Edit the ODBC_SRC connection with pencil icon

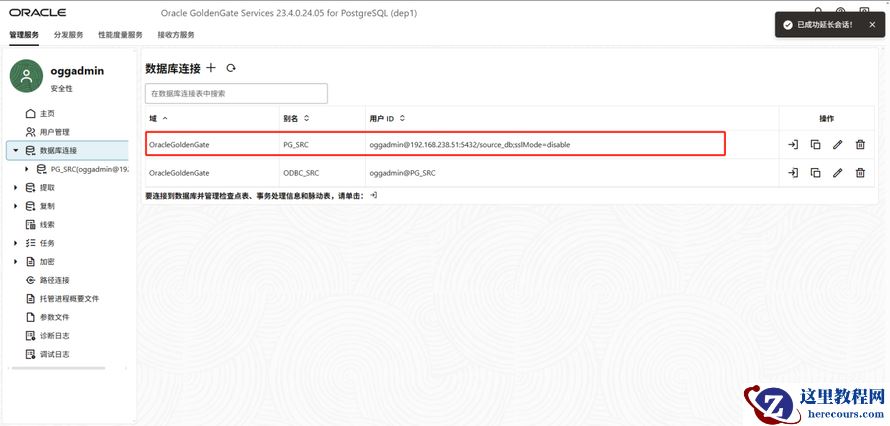point(838,173)
